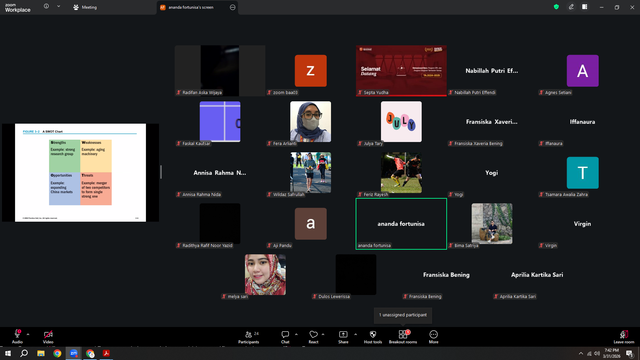Click the zoom Workplace logo
Image resolution: width=640 pixels, height=360 pixels.
click(18, 8)
